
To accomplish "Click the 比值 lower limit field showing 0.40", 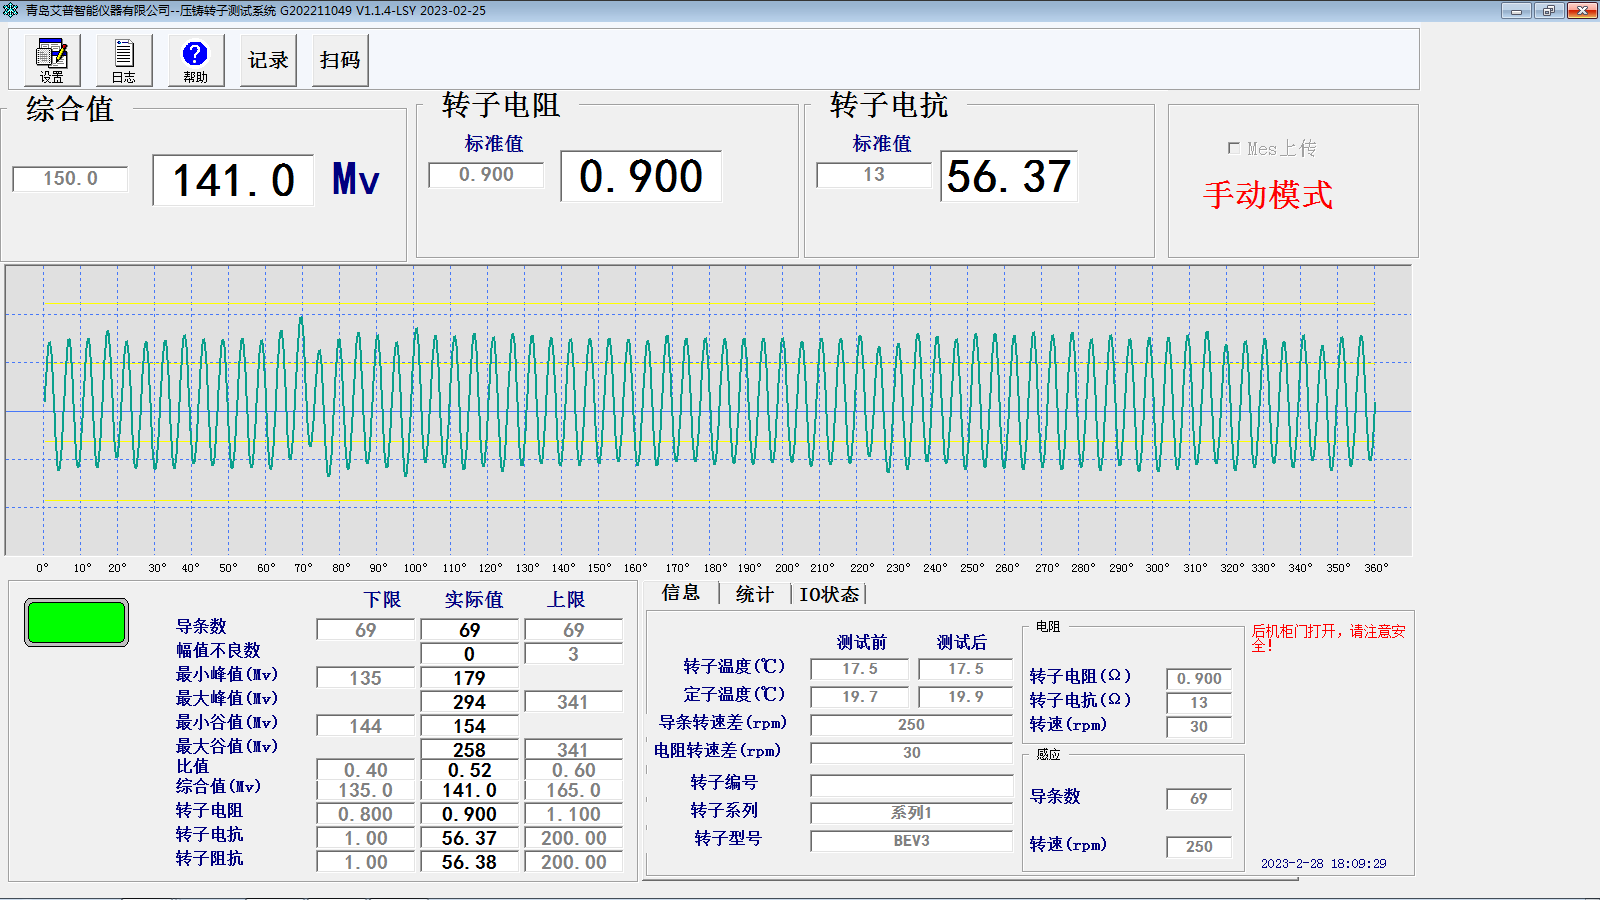I will (x=365, y=767).
